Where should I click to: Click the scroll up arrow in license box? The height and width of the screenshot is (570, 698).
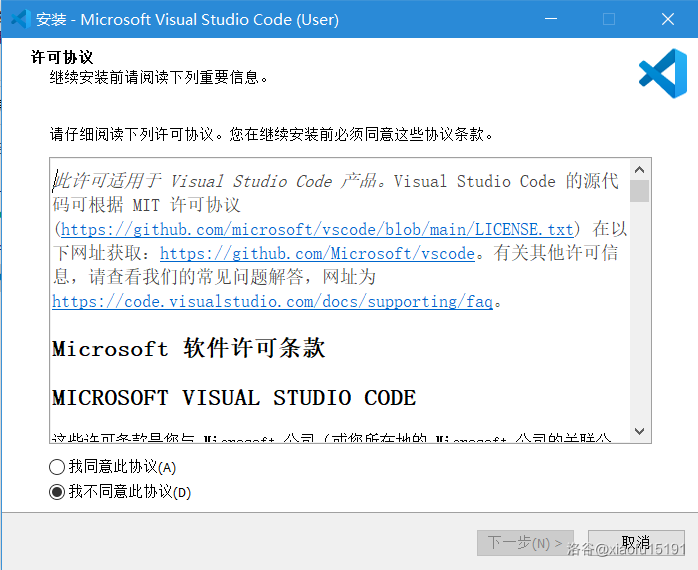640,170
